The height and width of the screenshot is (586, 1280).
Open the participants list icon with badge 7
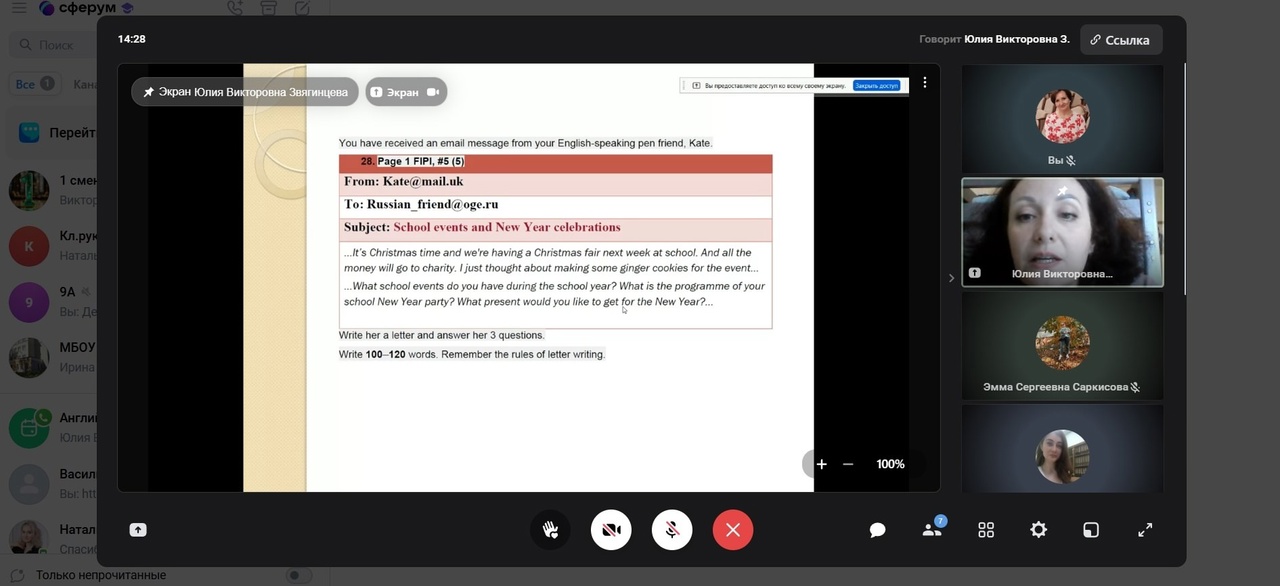click(x=933, y=528)
